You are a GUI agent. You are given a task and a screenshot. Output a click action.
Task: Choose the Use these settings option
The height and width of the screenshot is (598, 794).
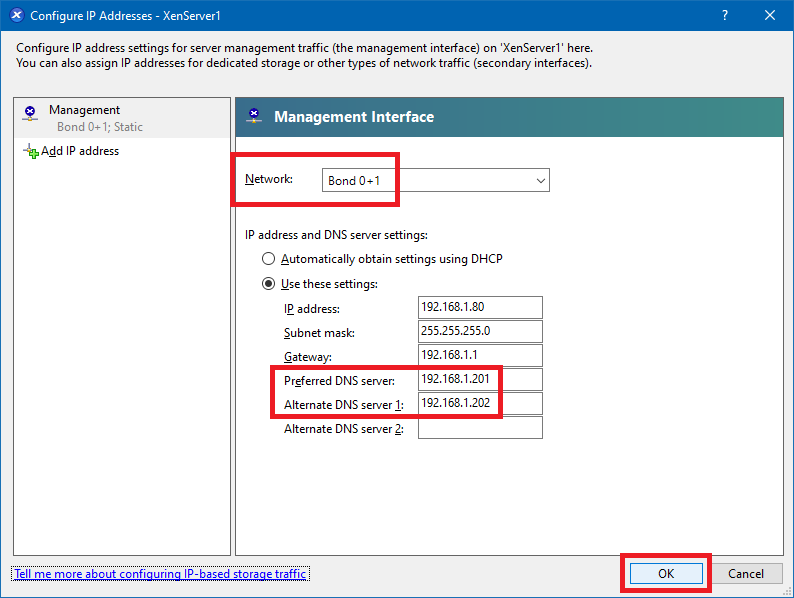[268, 284]
